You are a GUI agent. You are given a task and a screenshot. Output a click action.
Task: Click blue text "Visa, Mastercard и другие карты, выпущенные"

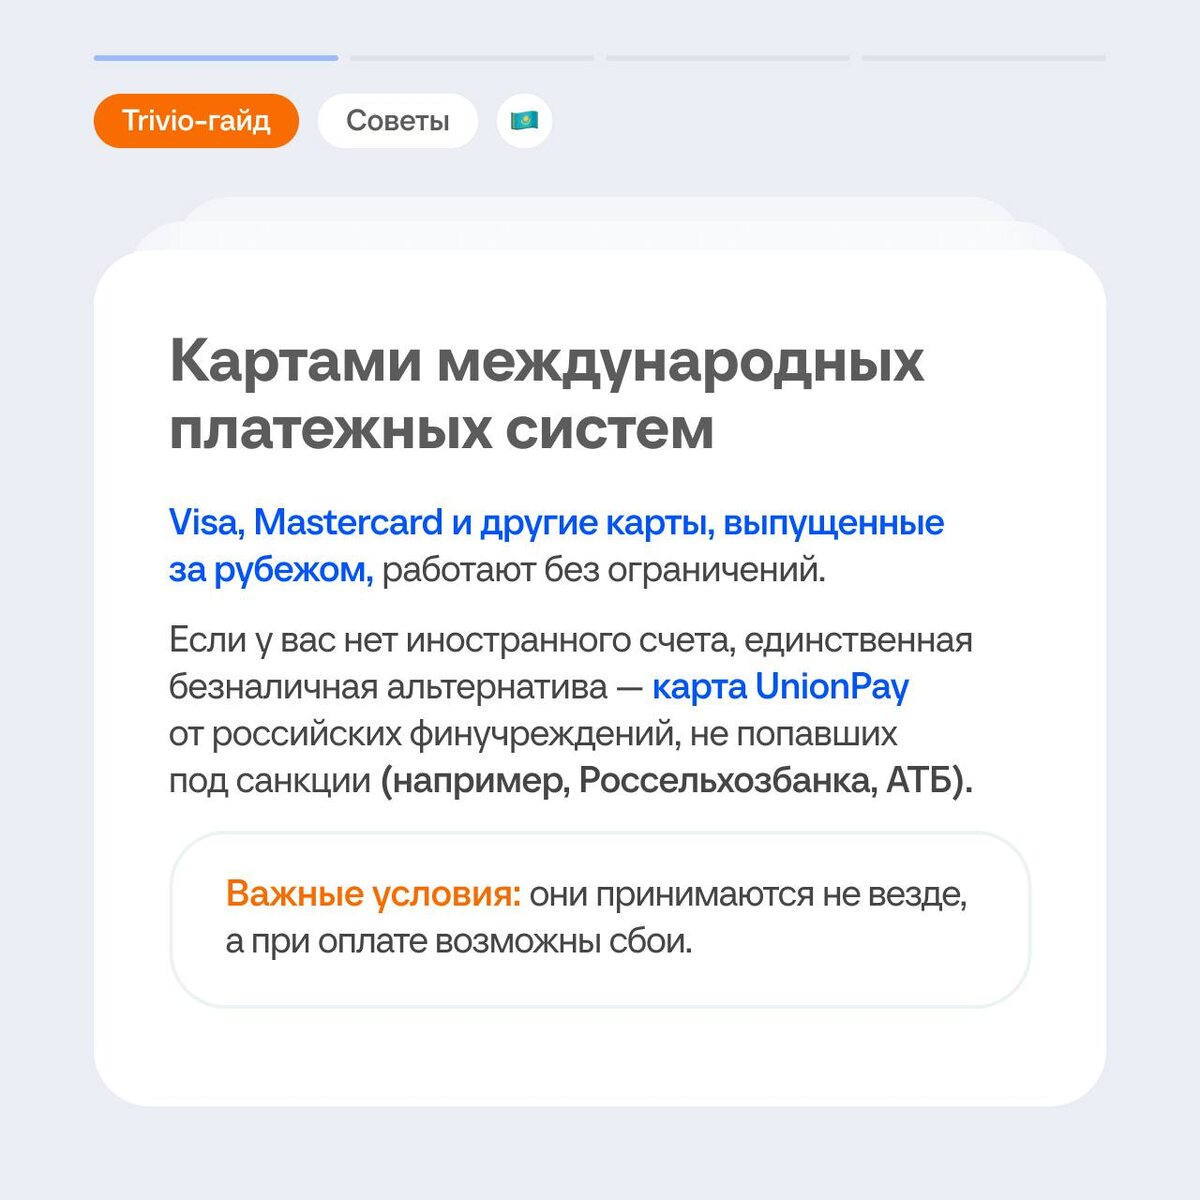556,523
